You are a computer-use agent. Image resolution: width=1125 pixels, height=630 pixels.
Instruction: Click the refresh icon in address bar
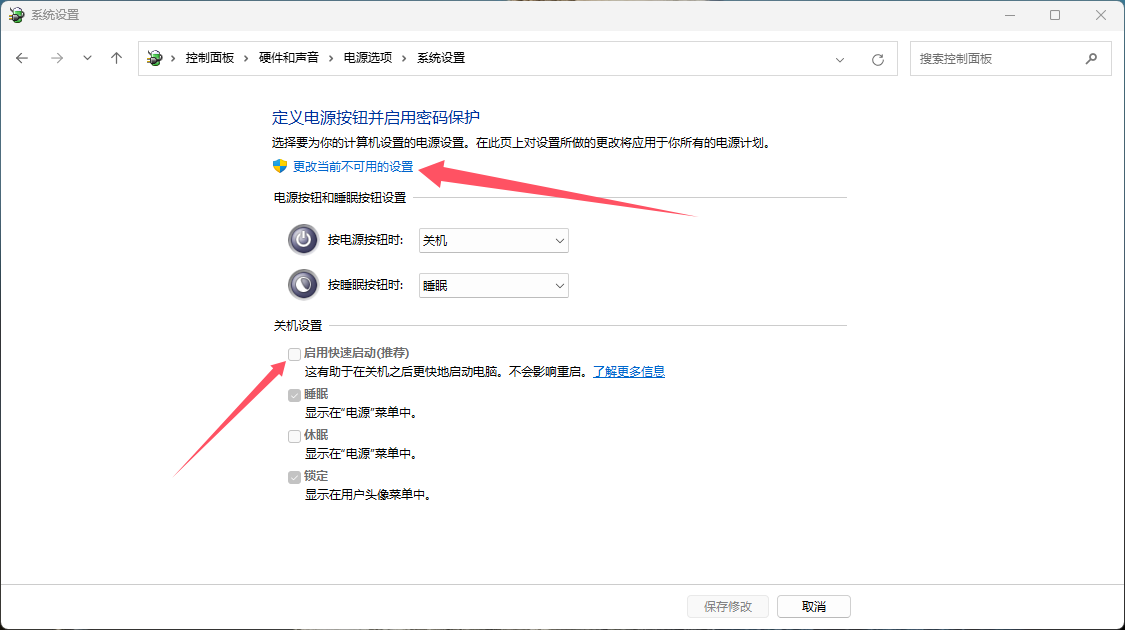coord(877,59)
